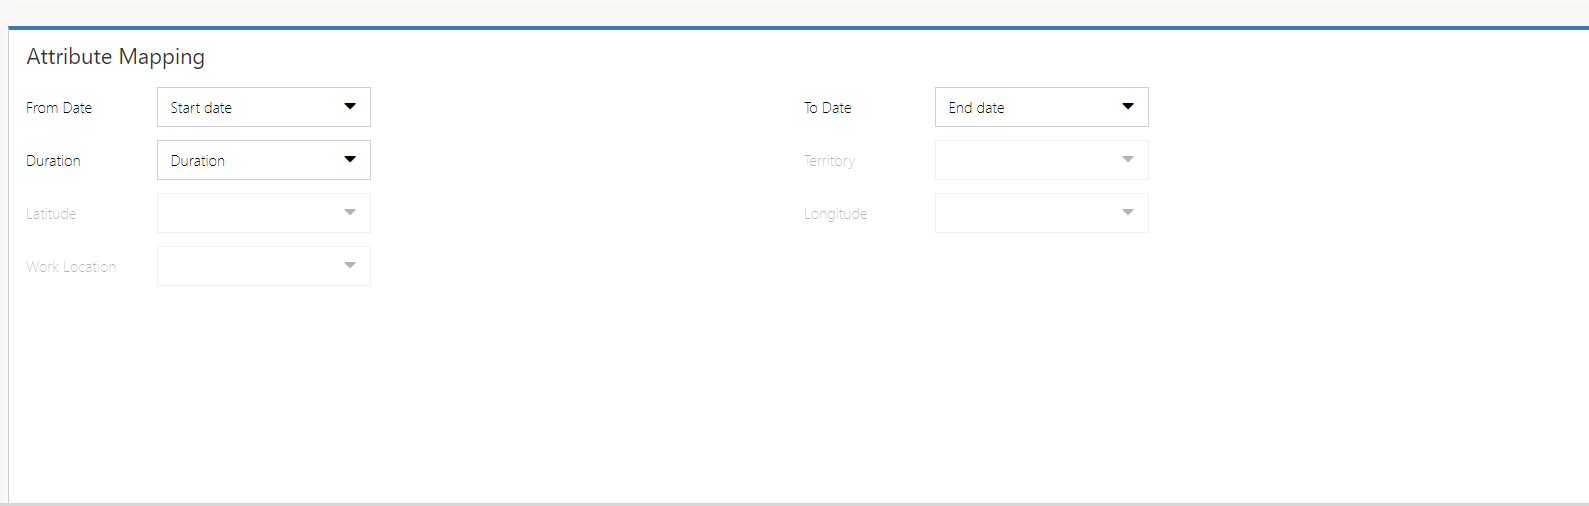This screenshot has width=1589, height=506.
Task: Click the To Date field label
Action: pos(827,108)
